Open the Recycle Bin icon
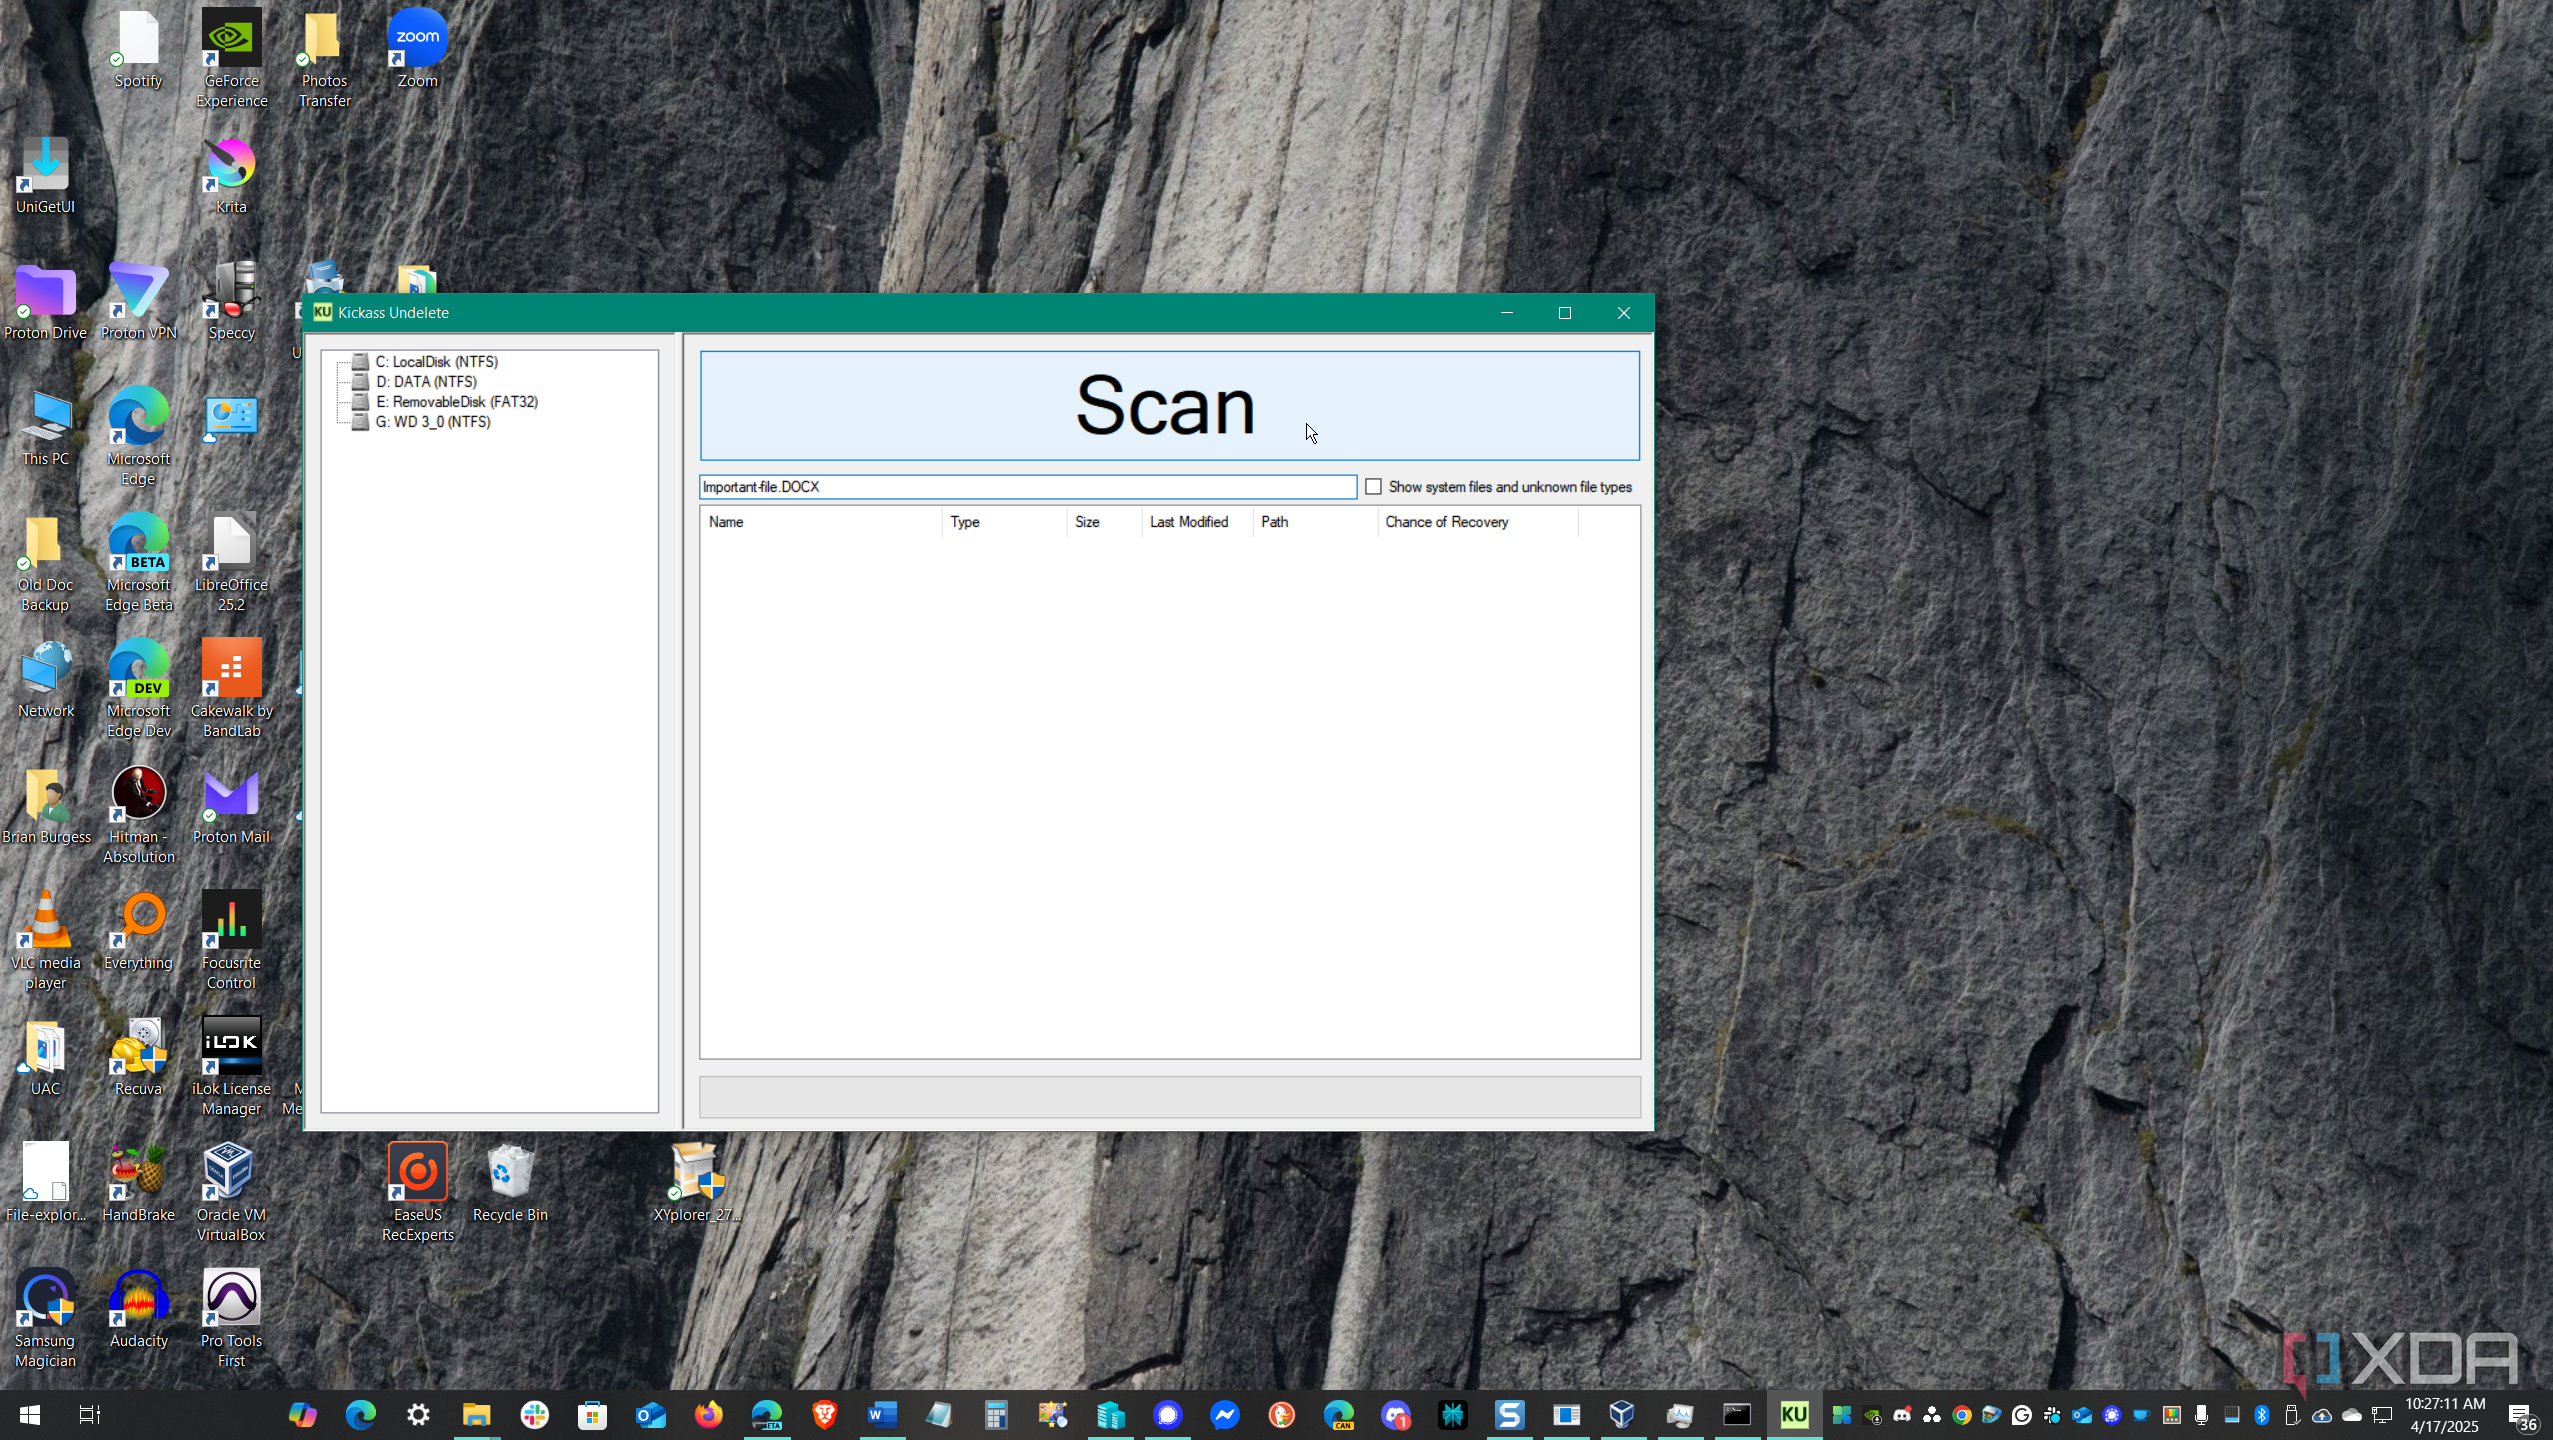 pos(510,1184)
